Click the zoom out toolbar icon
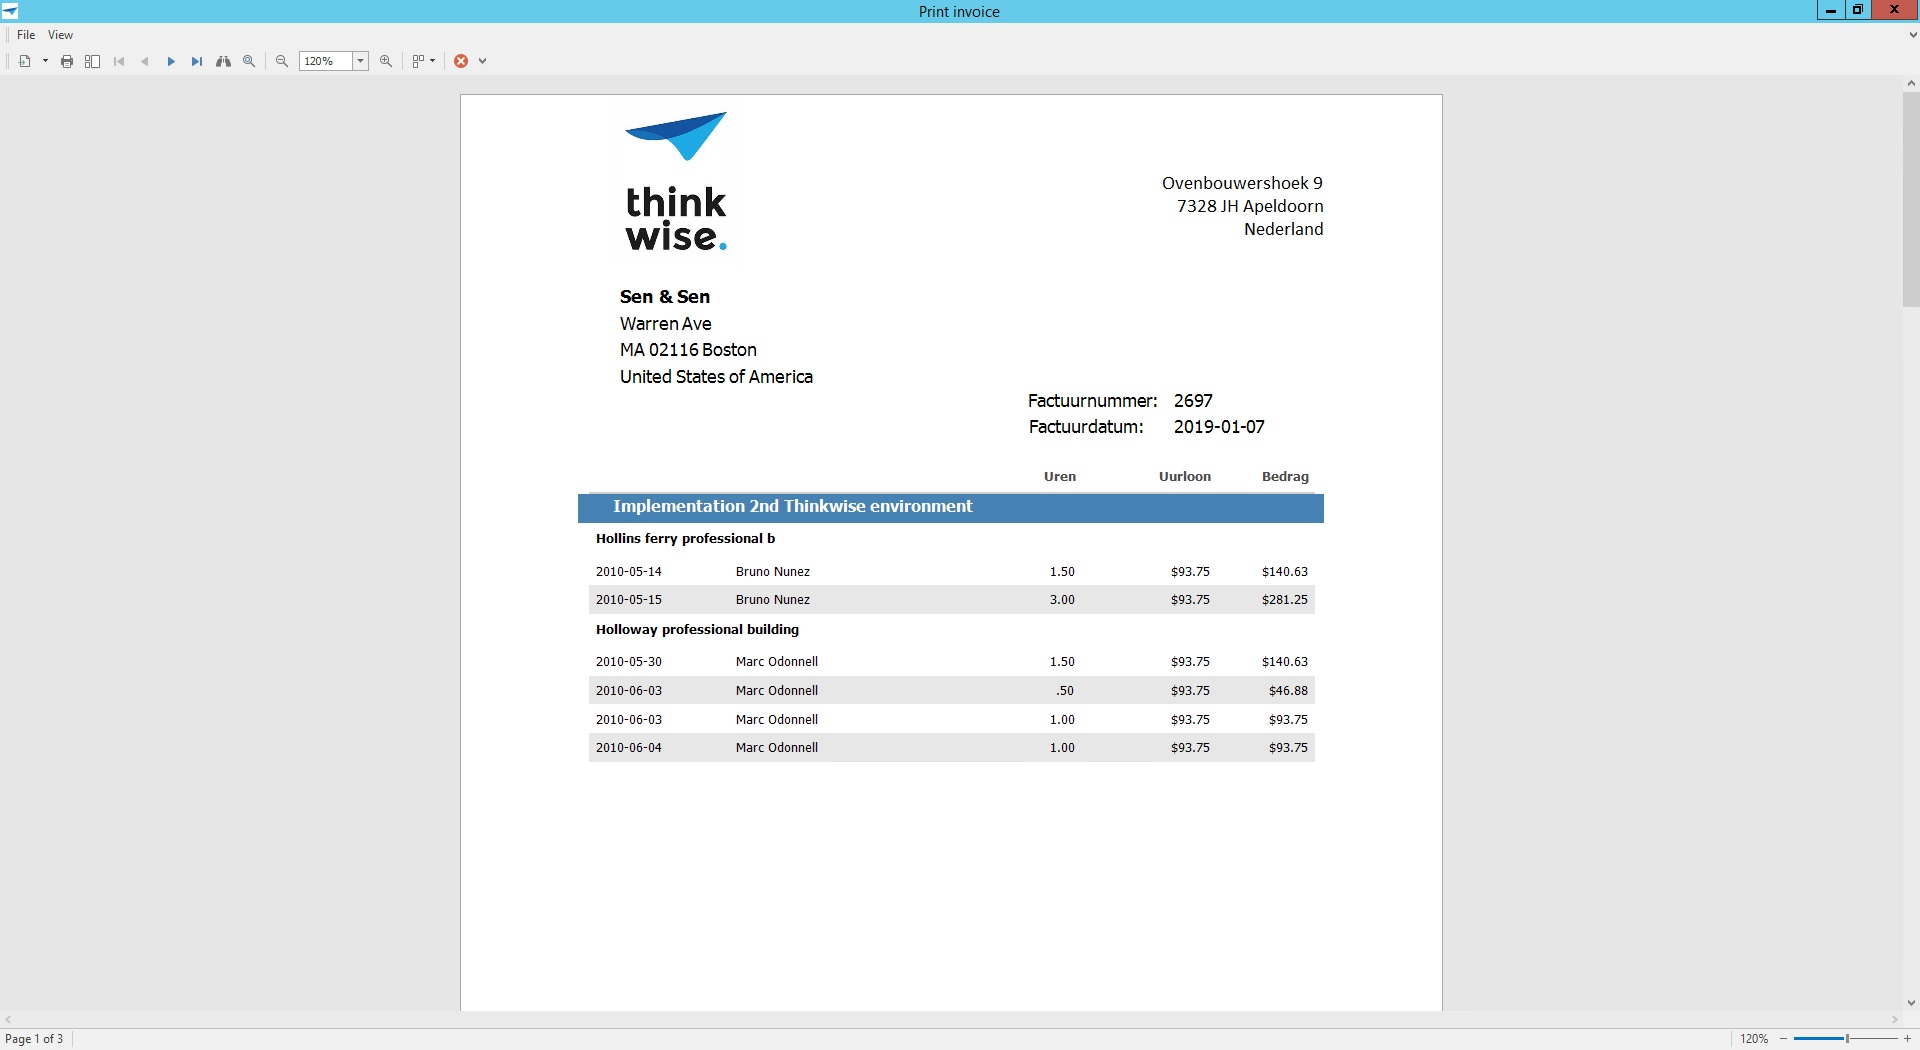Screen dimensions: 1920x1050 (282, 61)
